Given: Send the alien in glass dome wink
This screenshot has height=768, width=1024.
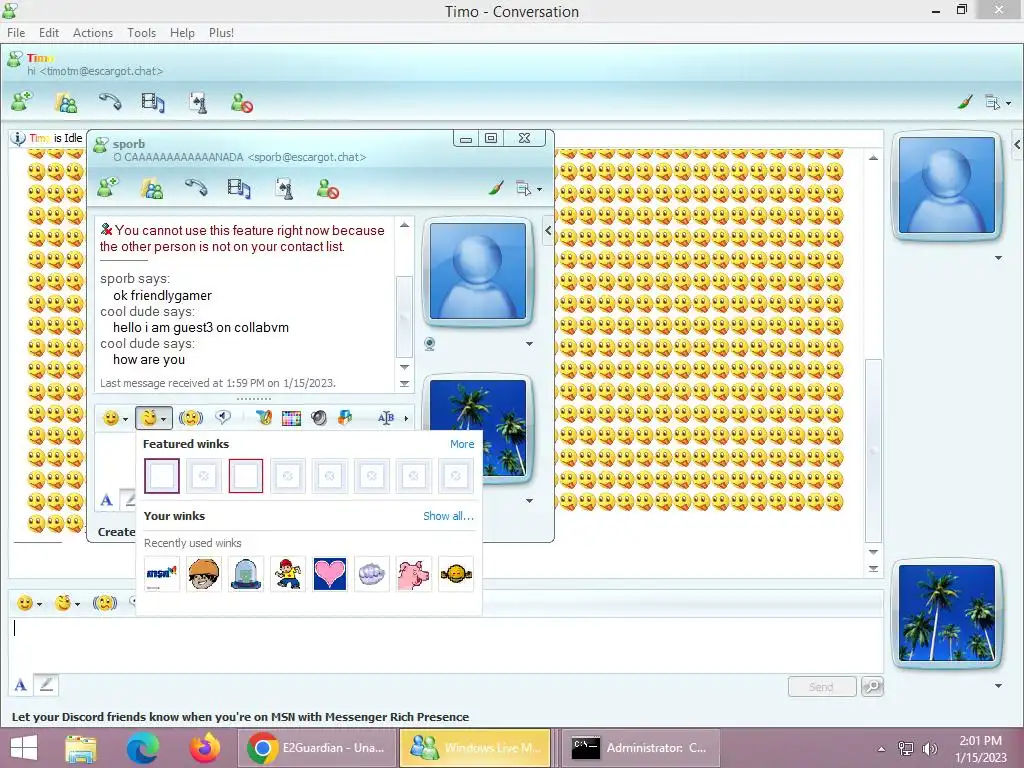Looking at the screenshot, I should [246, 574].
